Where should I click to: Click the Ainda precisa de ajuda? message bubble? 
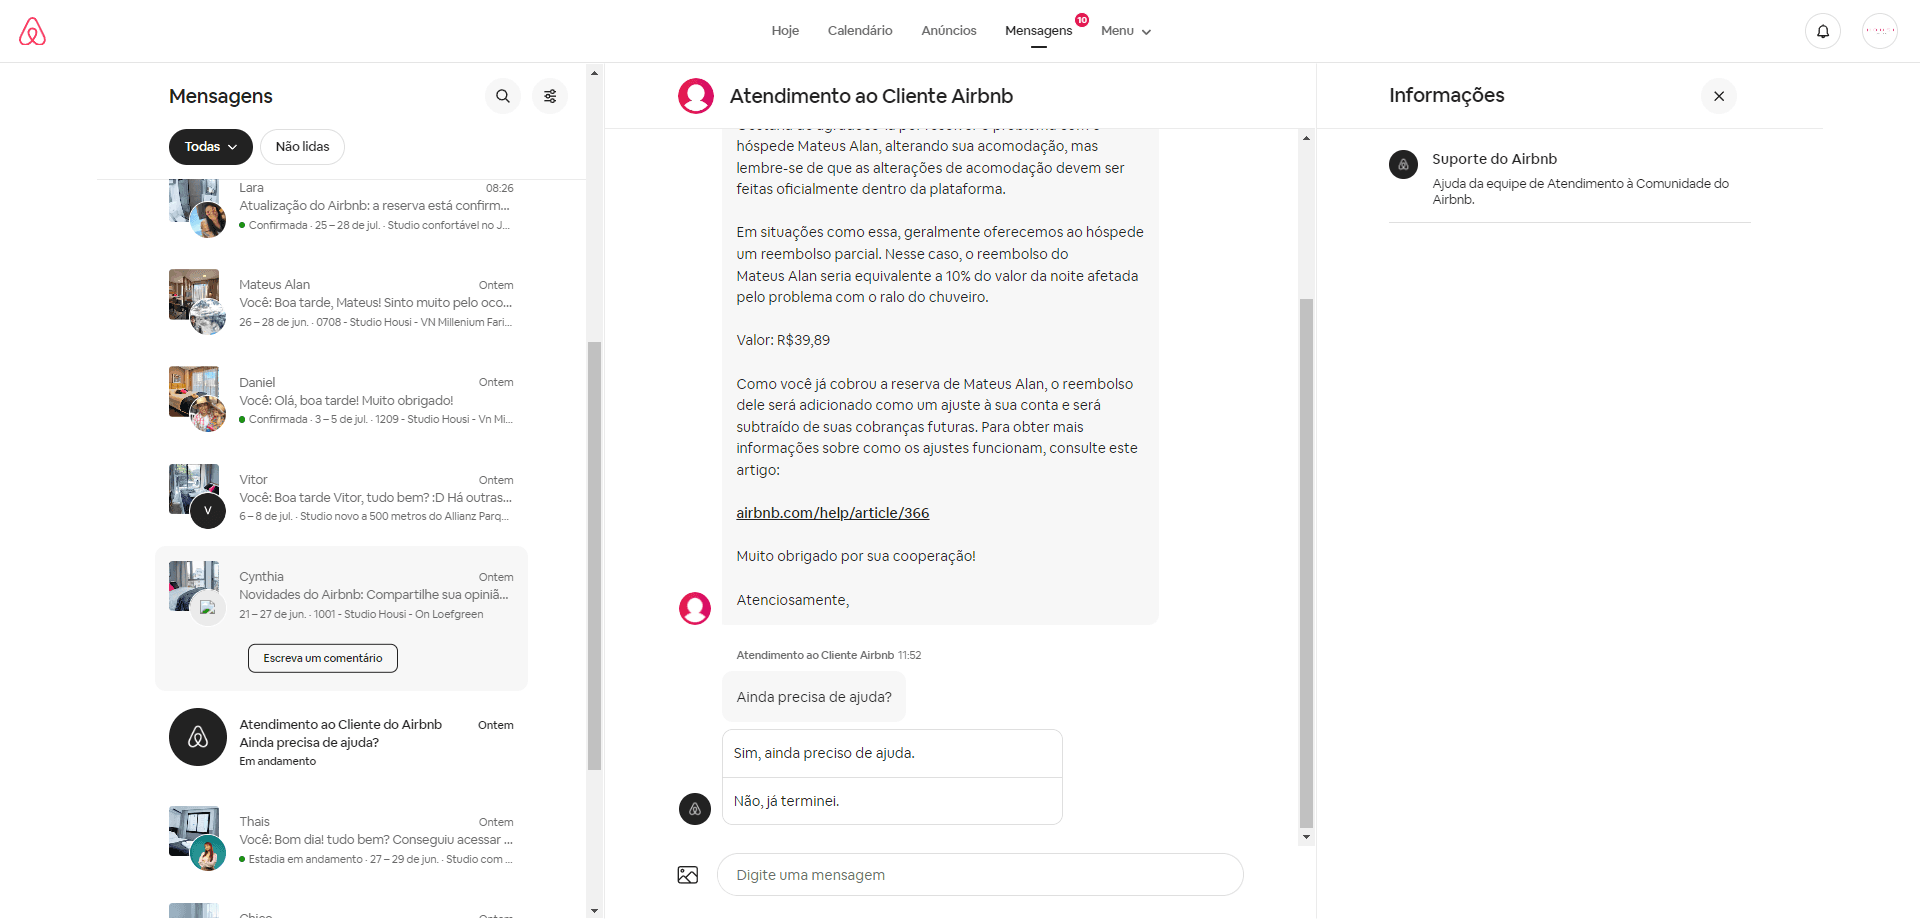click(814, 697)
